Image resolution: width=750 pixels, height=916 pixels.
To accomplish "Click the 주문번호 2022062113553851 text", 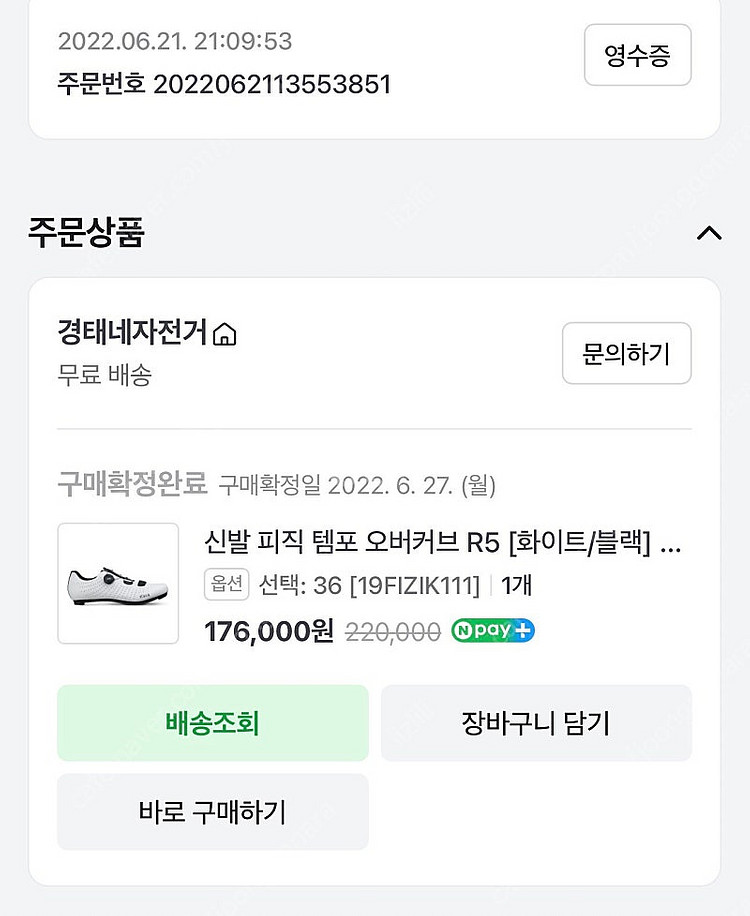I will coord(224,84).
